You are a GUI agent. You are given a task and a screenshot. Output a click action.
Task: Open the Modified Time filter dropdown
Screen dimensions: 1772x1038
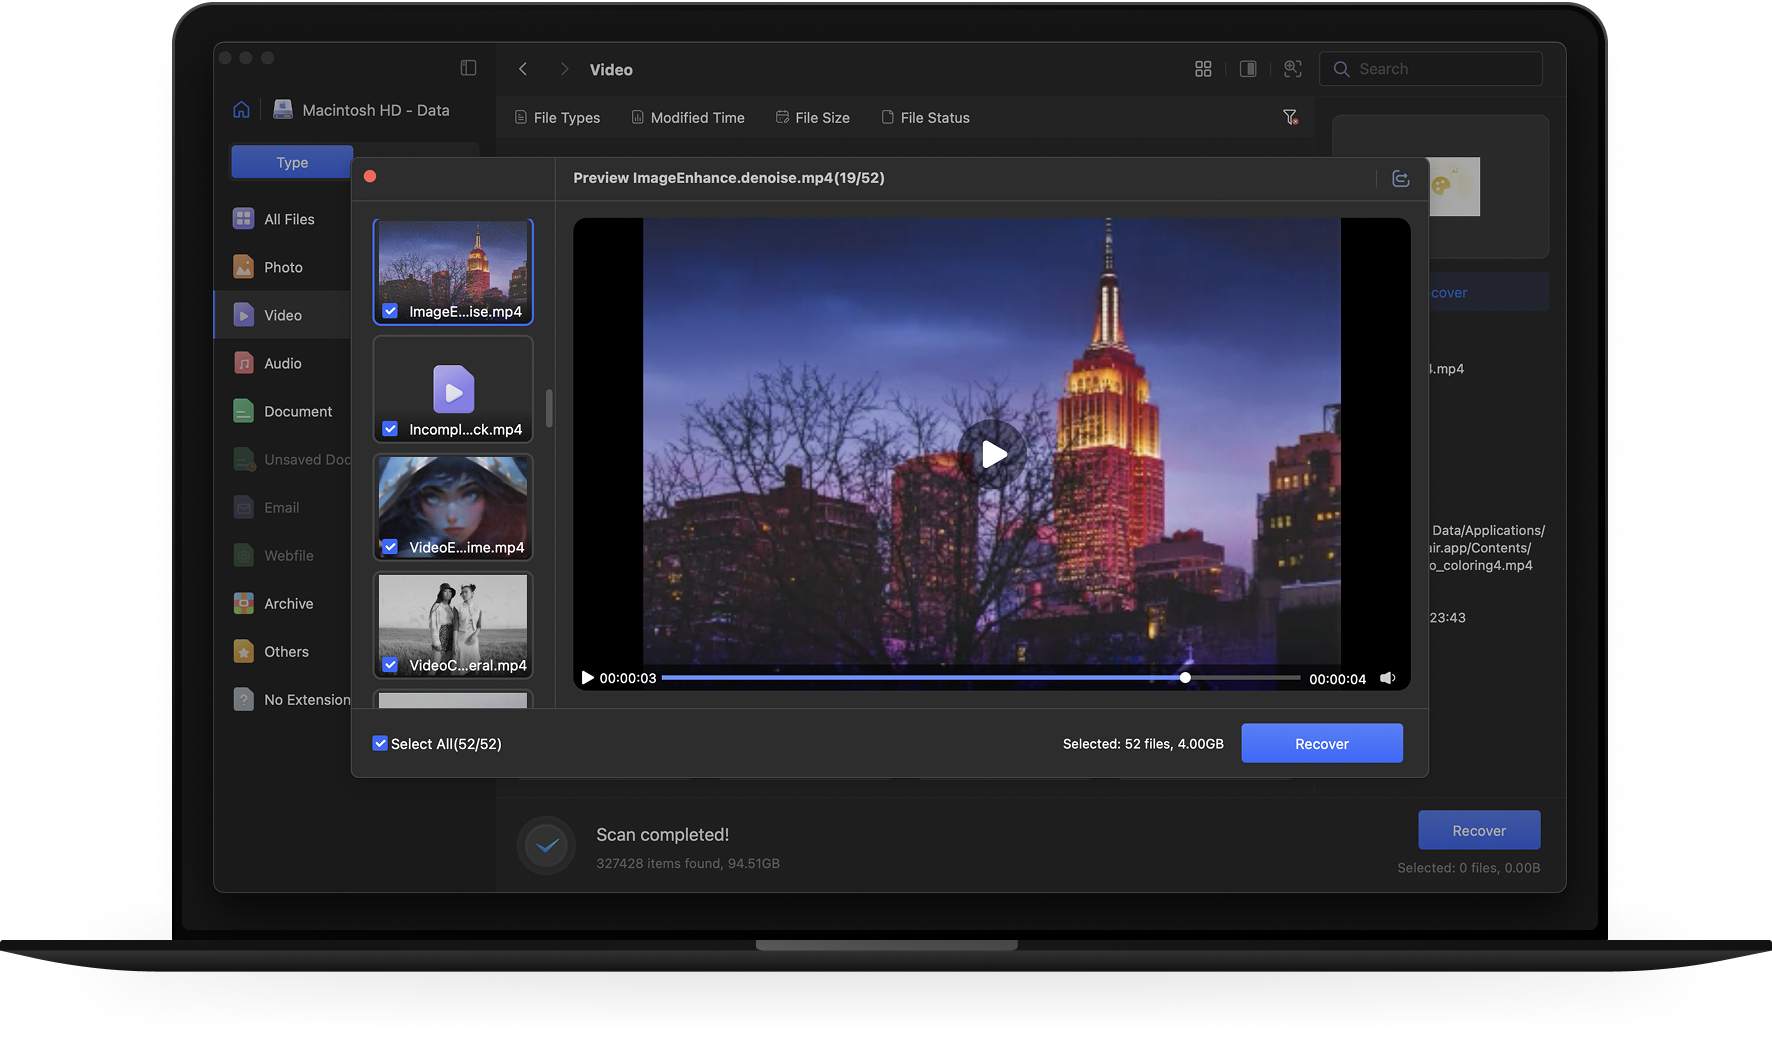[x=688, y=117]
